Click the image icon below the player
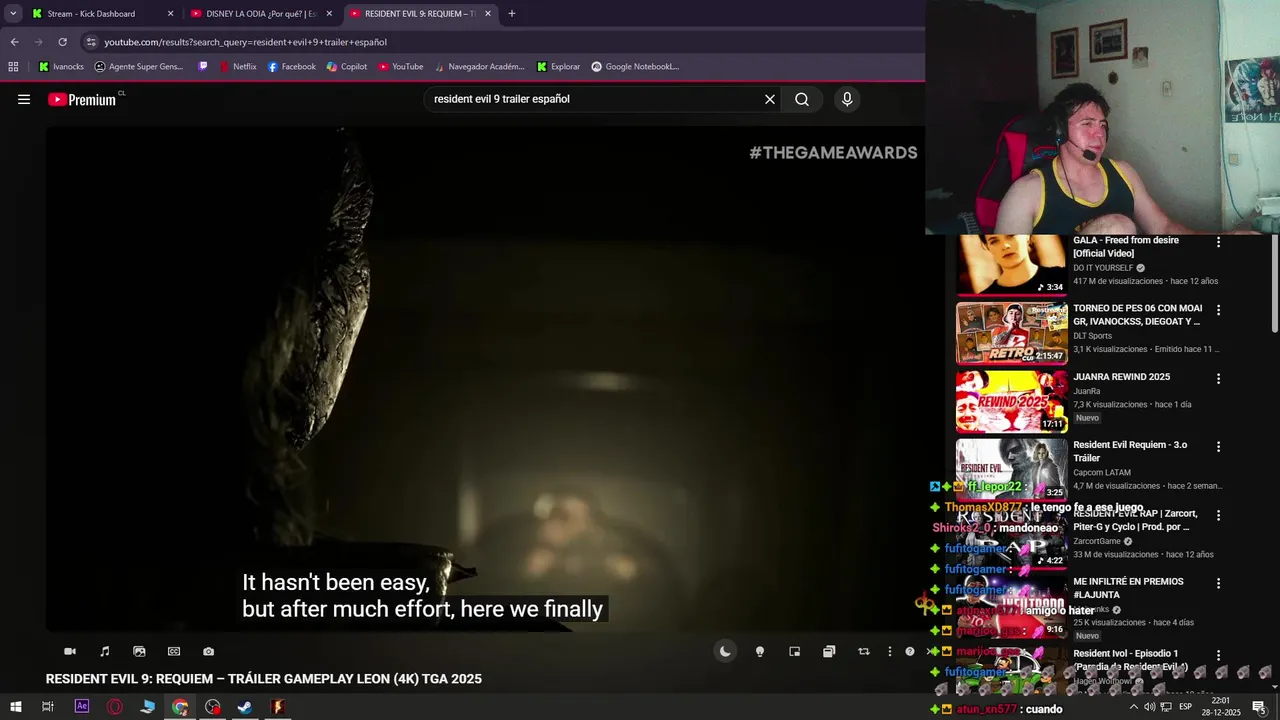This screenshot has height=720, width=1280. pos(139,652)
